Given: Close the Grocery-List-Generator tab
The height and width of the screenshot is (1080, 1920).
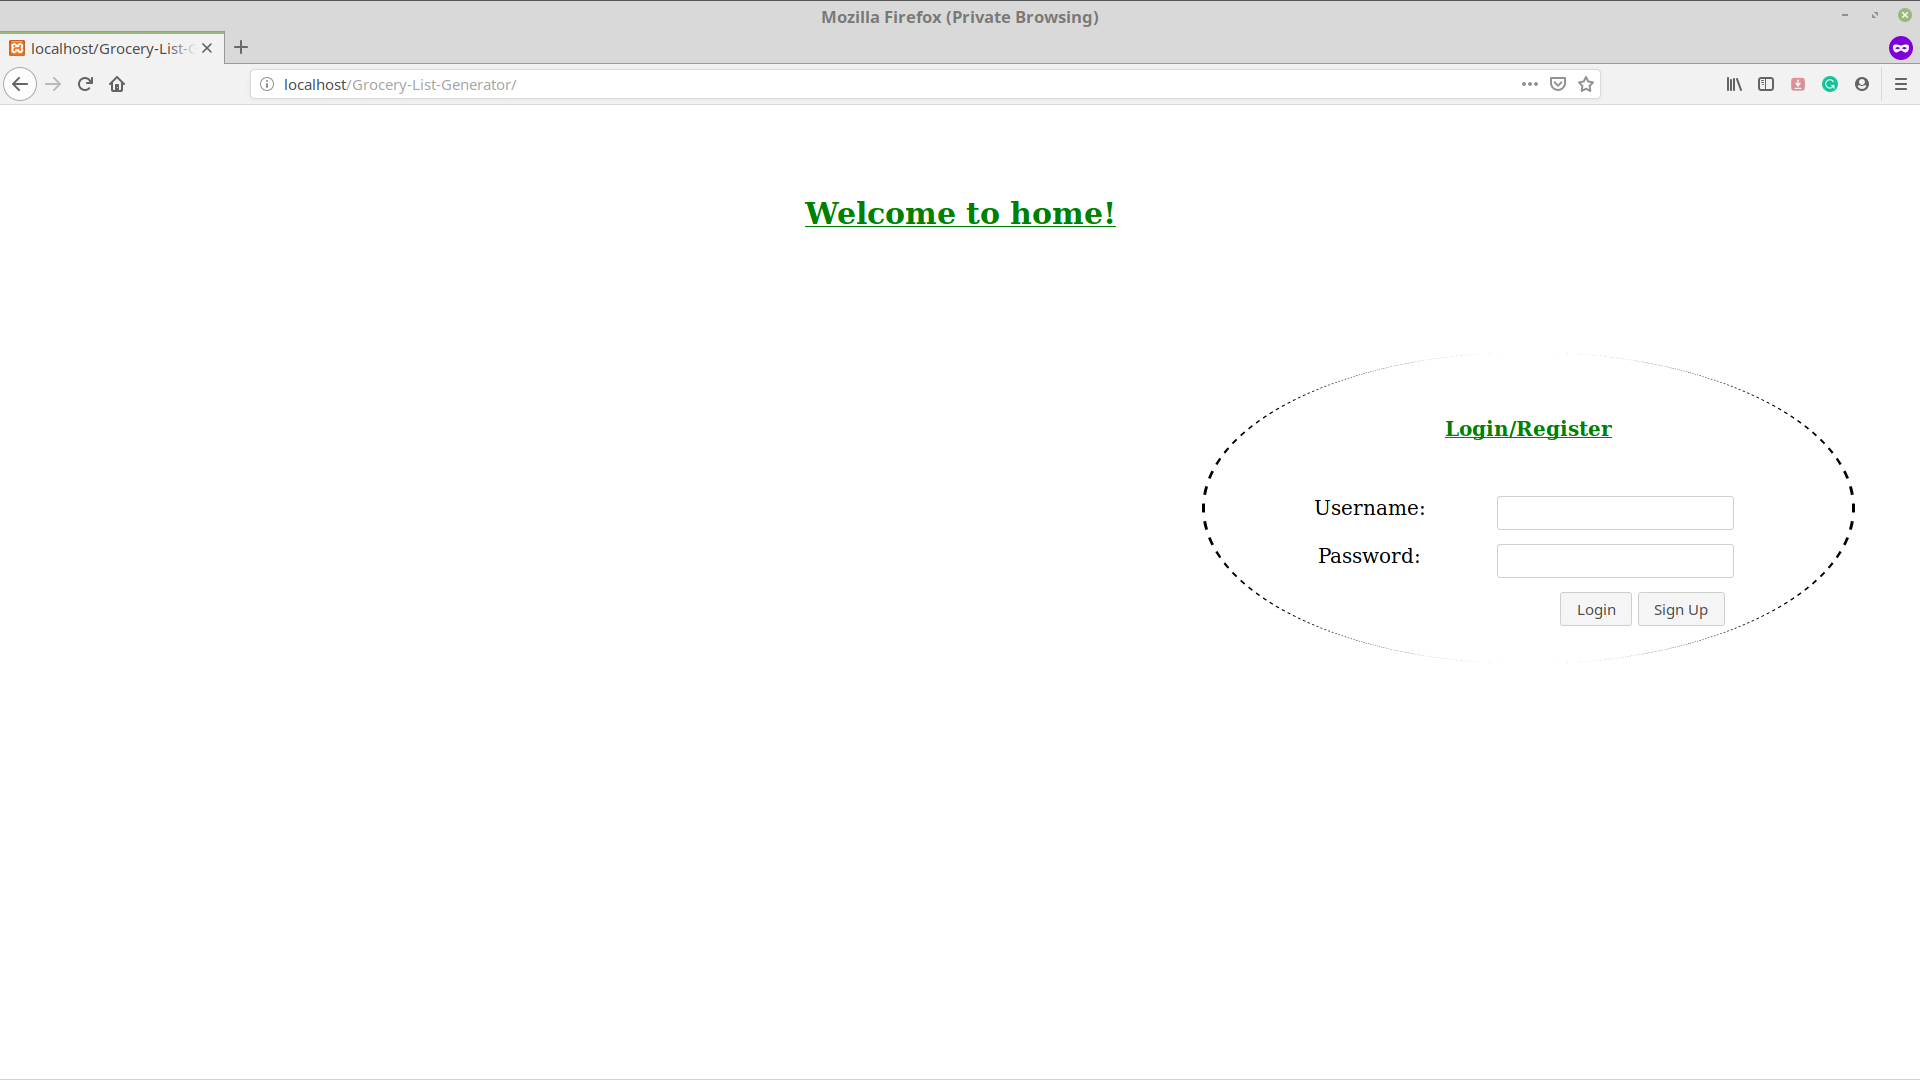Looking at the screenshot, I should tap(207, 48).
